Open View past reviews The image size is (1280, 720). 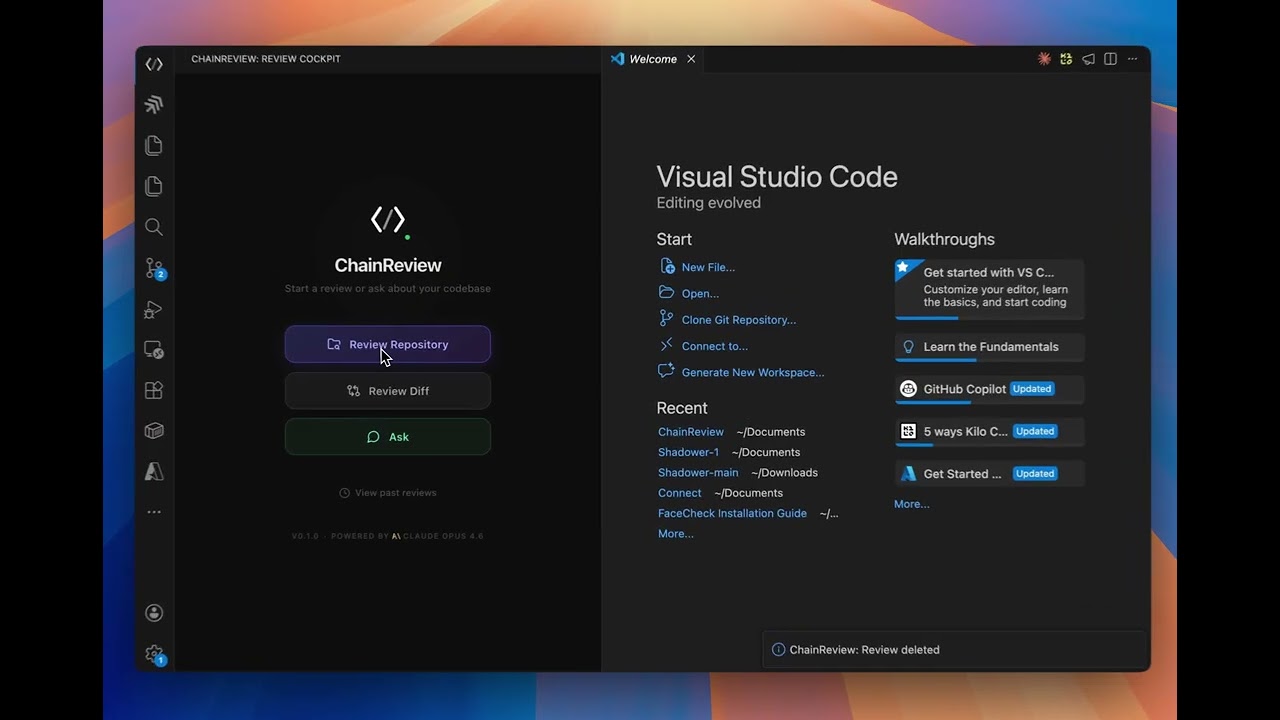tap(388, 493)
